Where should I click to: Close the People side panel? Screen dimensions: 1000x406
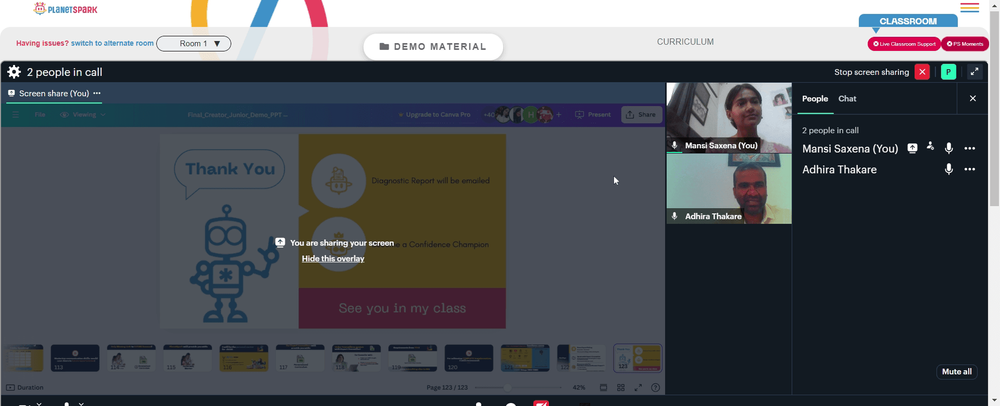point(973,99)
